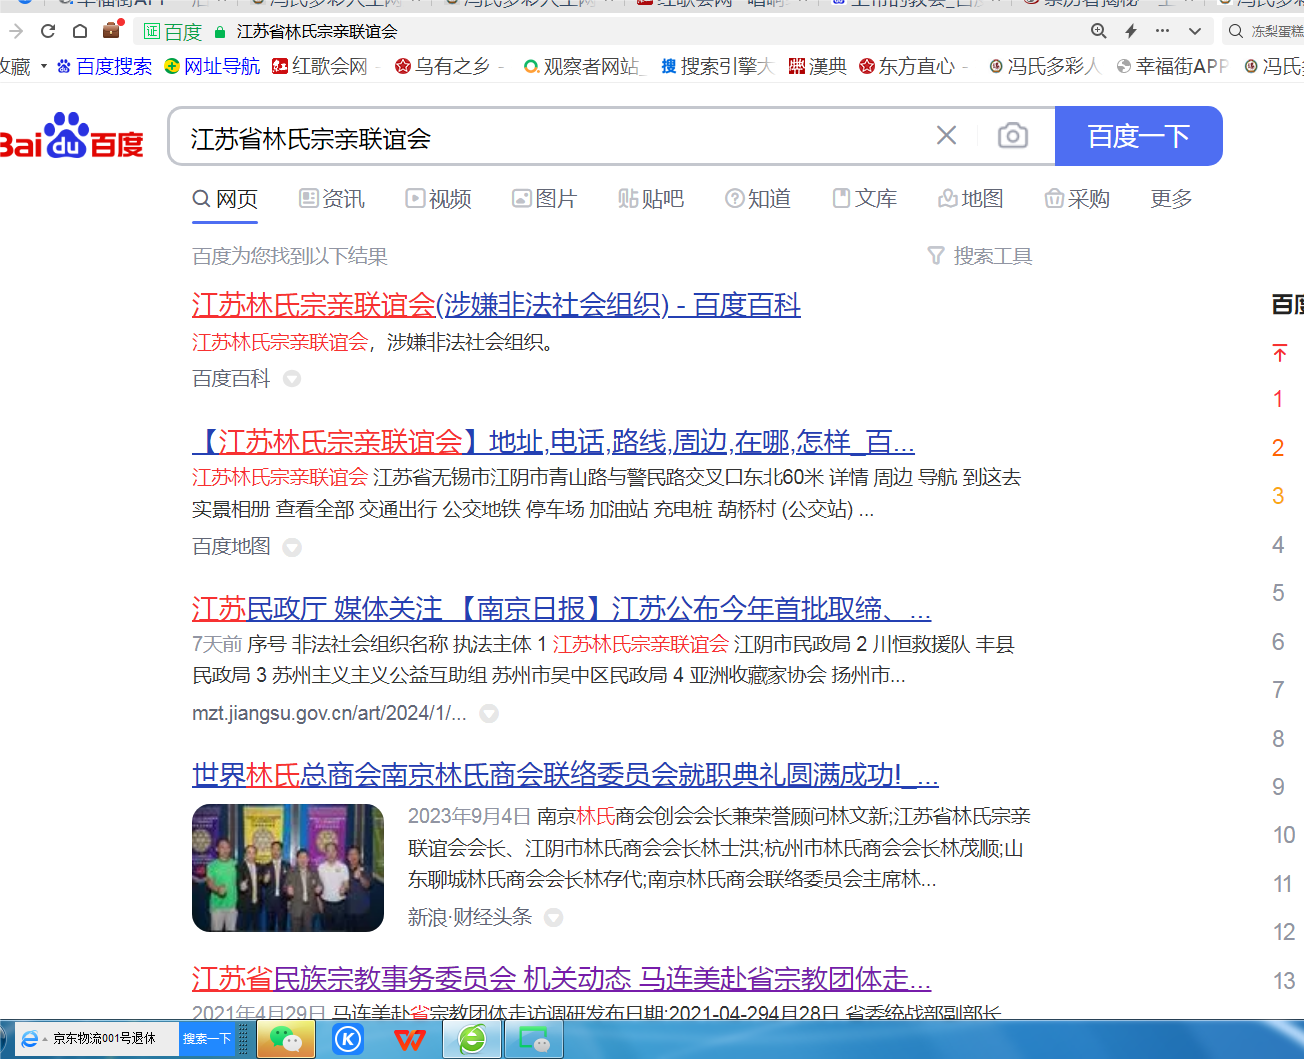Open the blue K app in taskbar
Viewport: 1305px width, 1060px height.
click(348, 1040)
